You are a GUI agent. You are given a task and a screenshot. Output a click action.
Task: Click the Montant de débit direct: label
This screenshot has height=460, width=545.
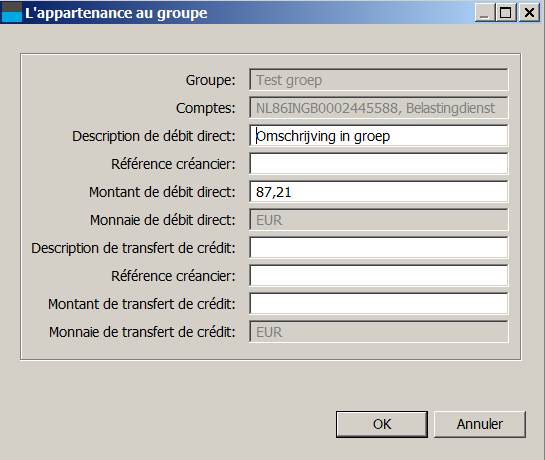tap(162, 192)
